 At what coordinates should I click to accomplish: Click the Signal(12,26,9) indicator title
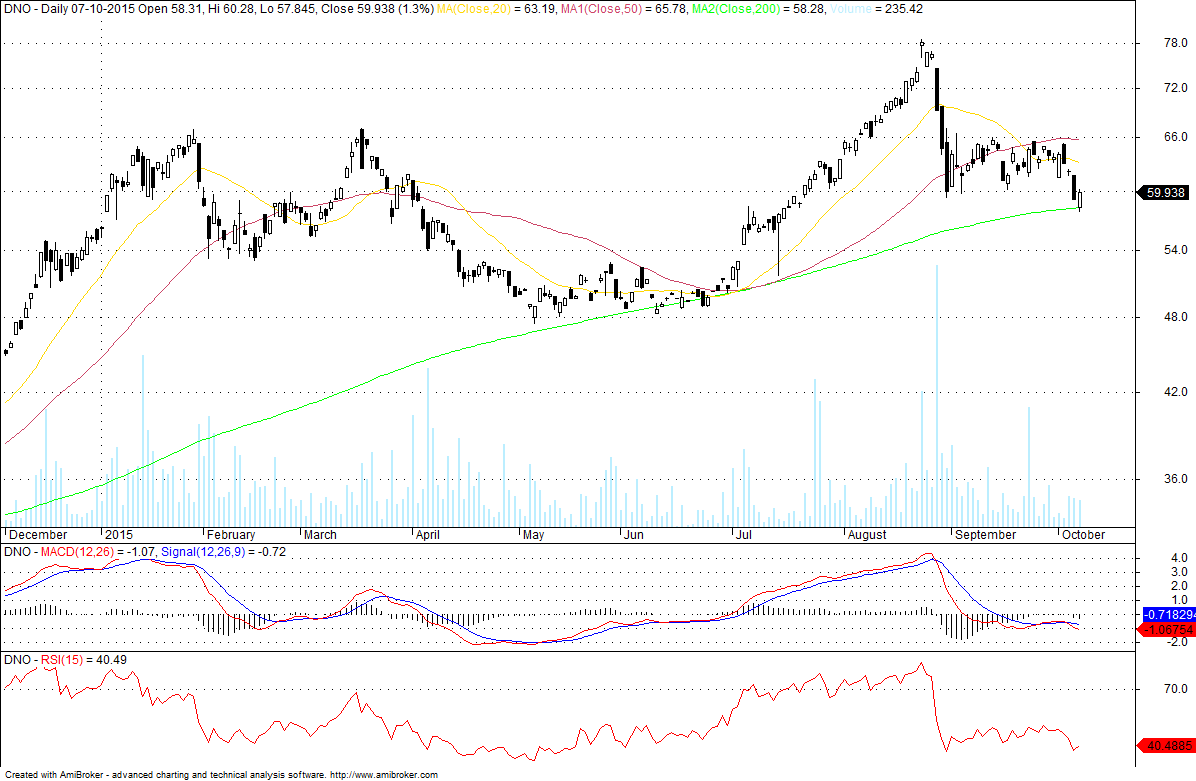[x=204, y=551]
